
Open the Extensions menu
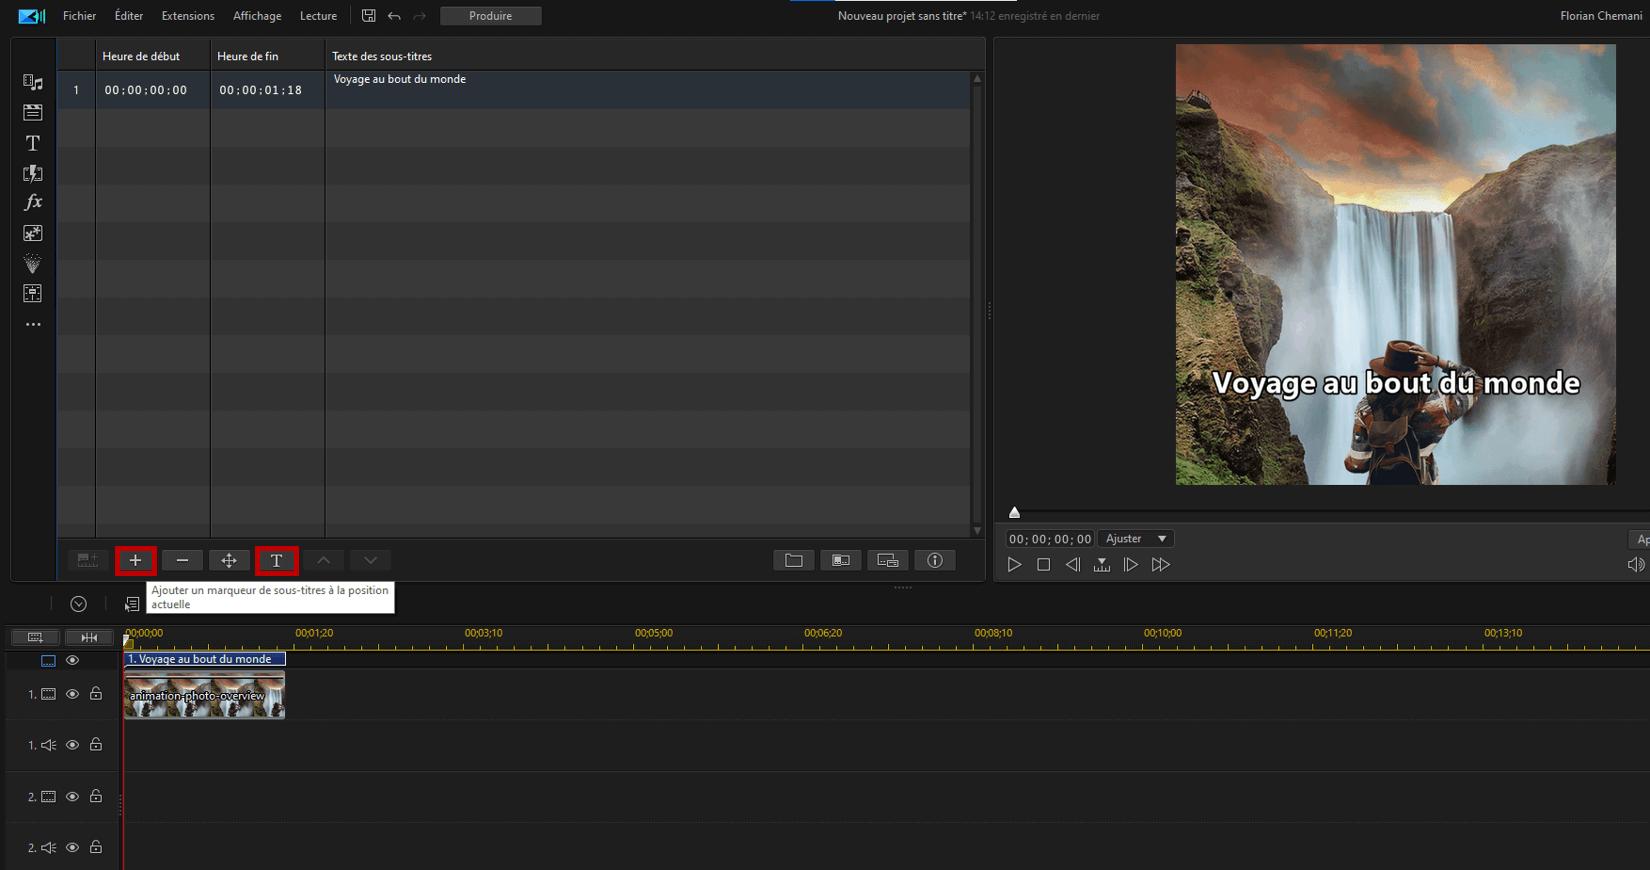click(188, 16)
